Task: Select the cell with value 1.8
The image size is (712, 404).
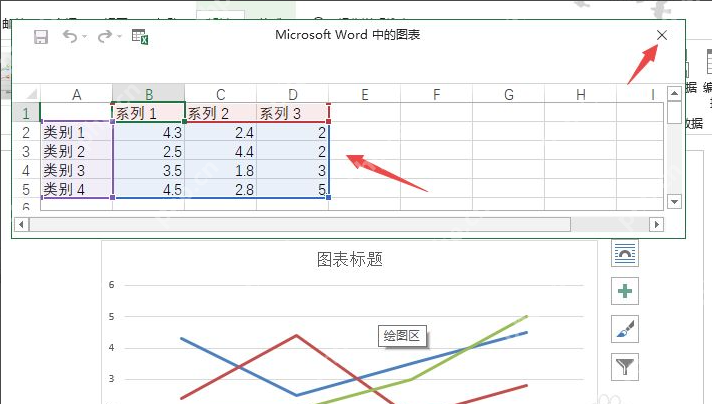Action: [x=221, y=170]
